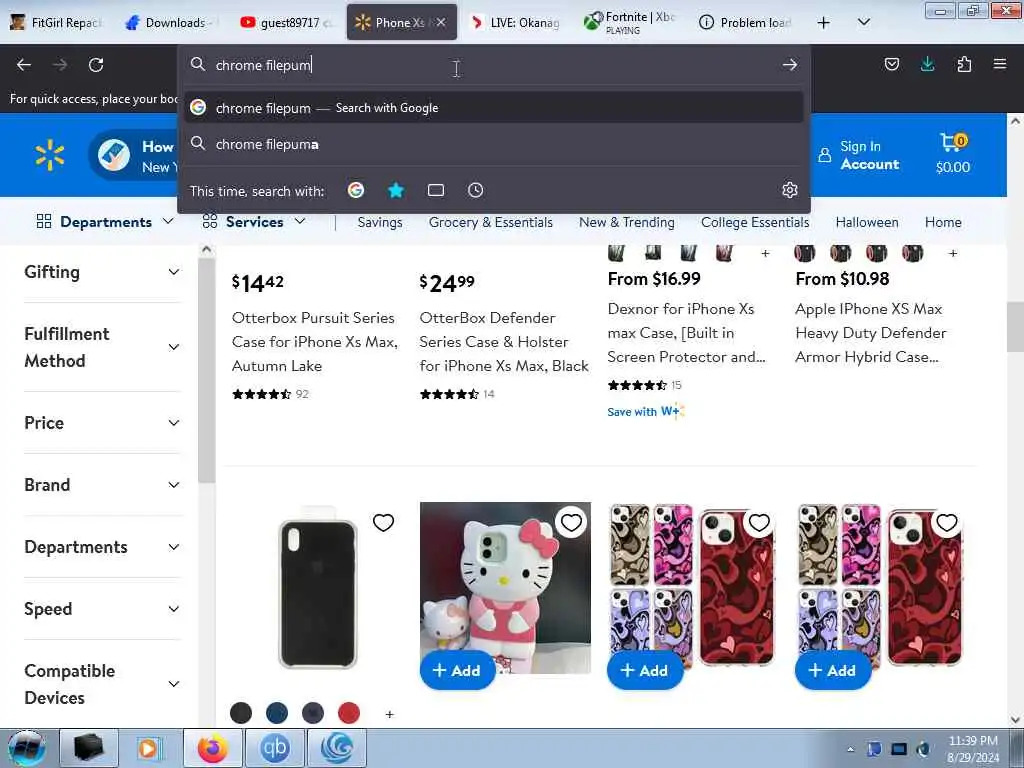Favorite the Hello Kitty case with heart
1024x768 pixels.
pos(571,522)
